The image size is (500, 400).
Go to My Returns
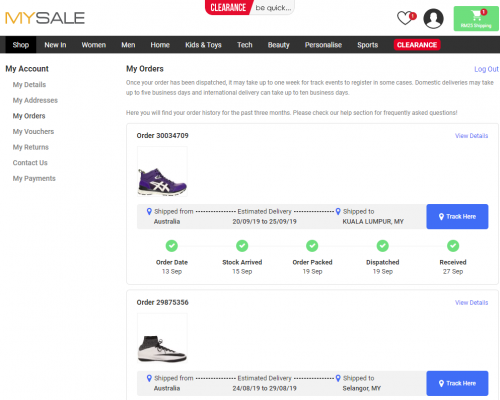tap(31, 147)
